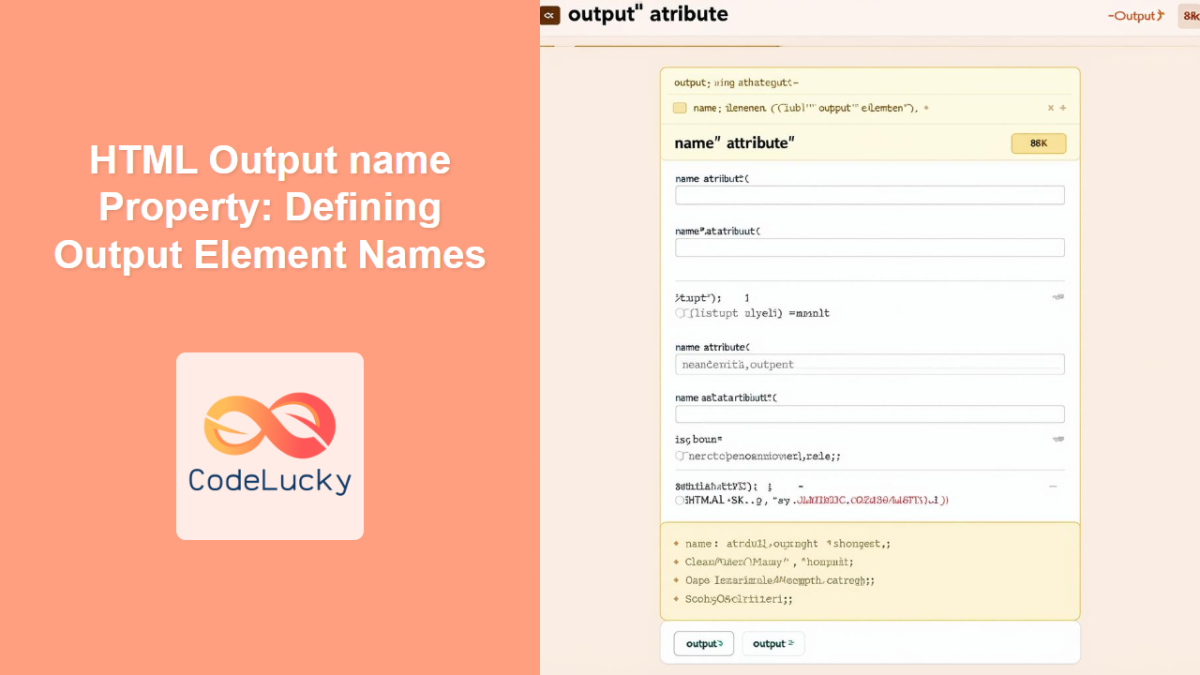Viewport: 1200px width, 675px height.
Task: Click the brown back icon beside the title
Action: tap(550, 15)
